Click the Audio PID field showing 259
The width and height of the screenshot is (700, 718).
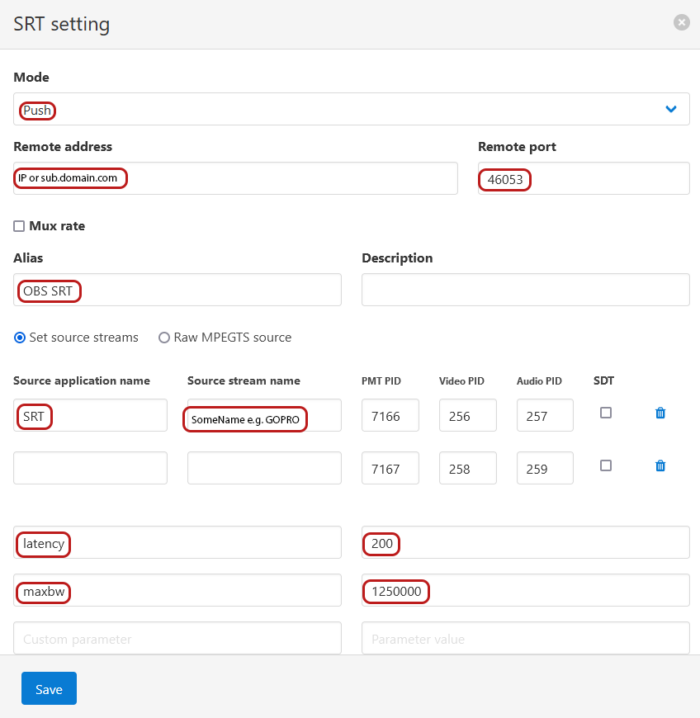[x=545, y=468]
